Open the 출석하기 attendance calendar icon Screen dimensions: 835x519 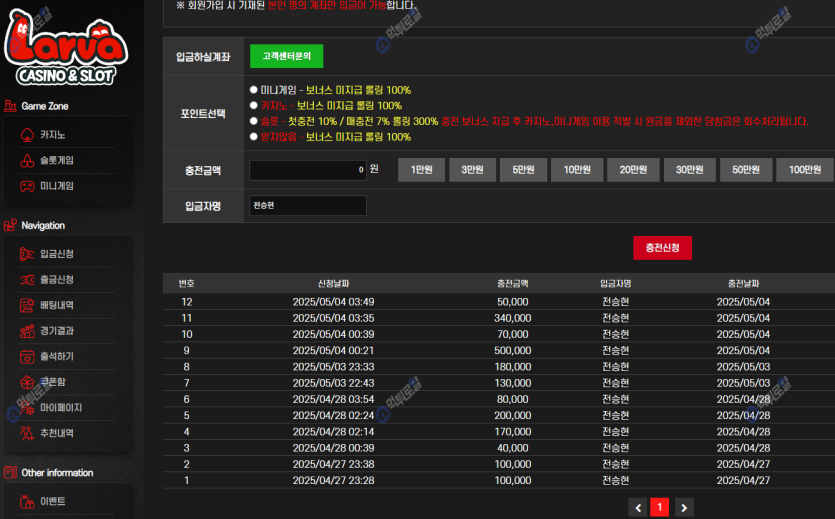pos(27,357)
